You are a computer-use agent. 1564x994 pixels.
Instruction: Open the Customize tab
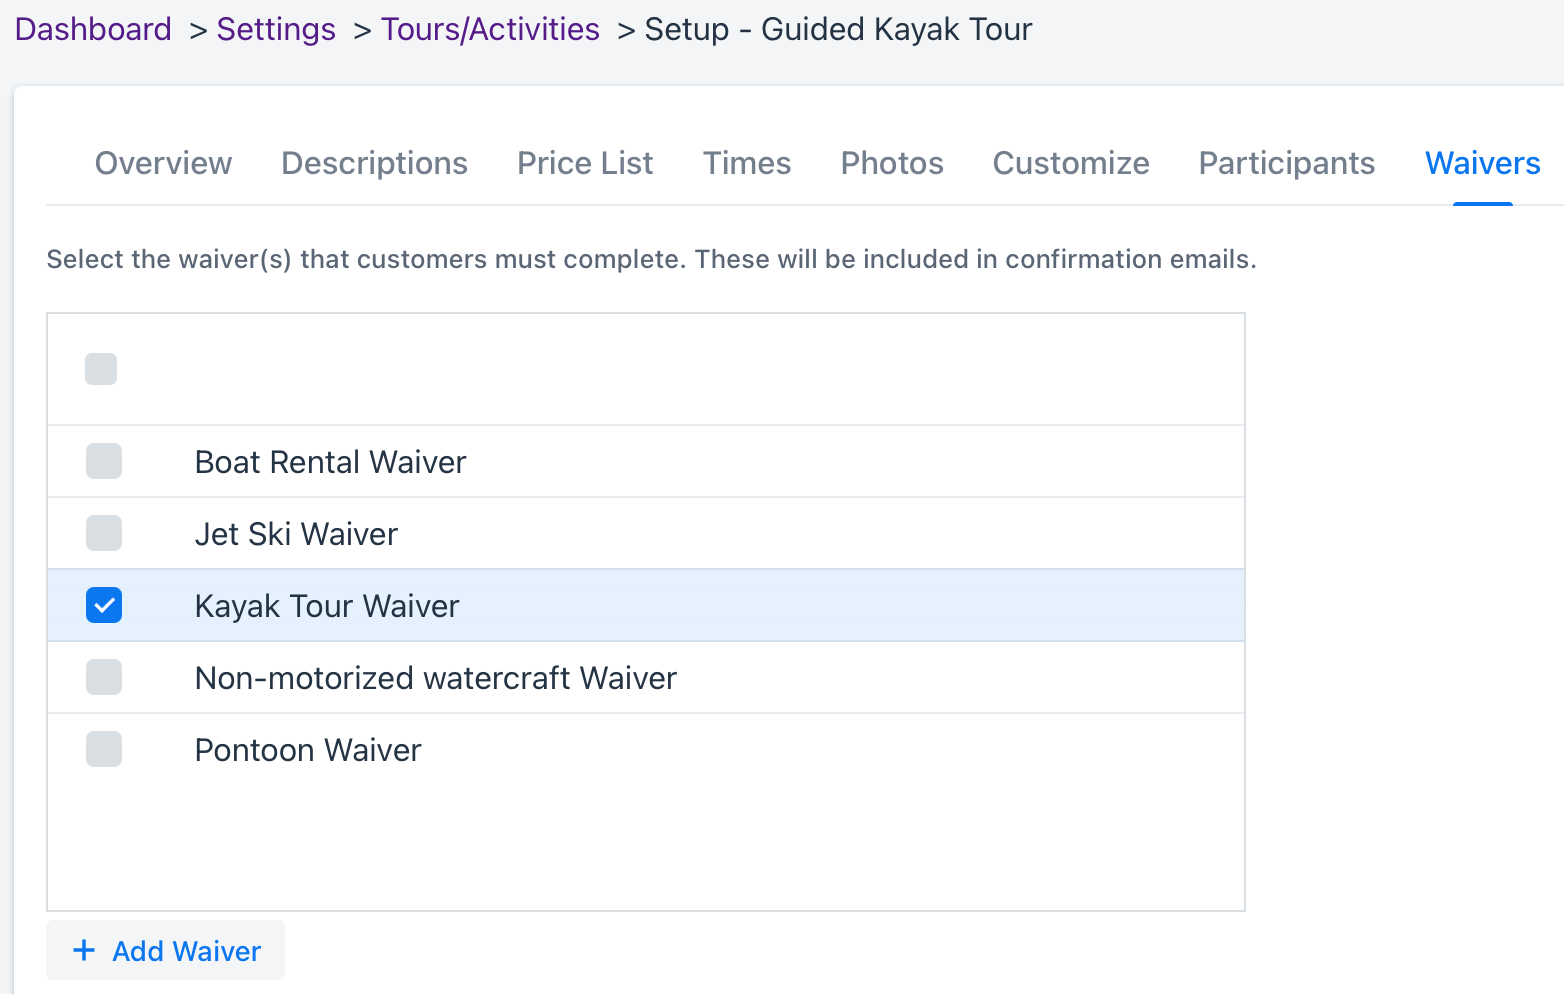(x=1071, y=163)
